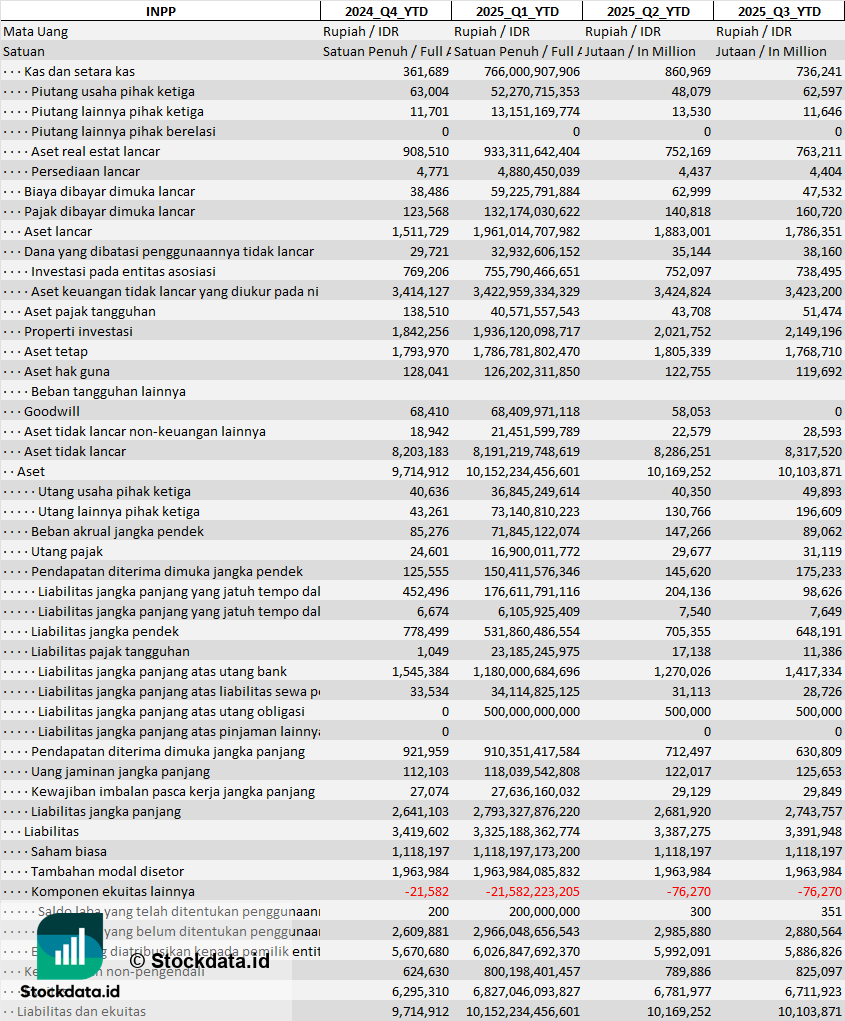Select Liabilitas jangka panjang atas utang obligasi label

pos(171,712)
